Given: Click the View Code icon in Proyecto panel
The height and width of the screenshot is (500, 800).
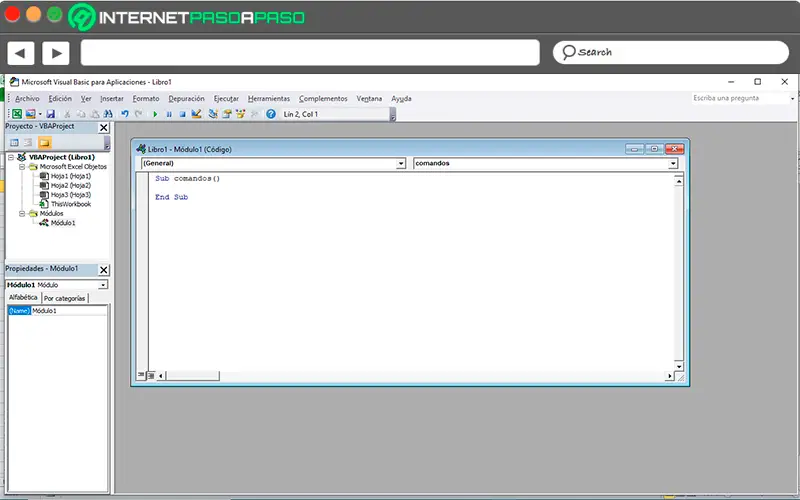Looking at the screenshot, I should (14, 142).
